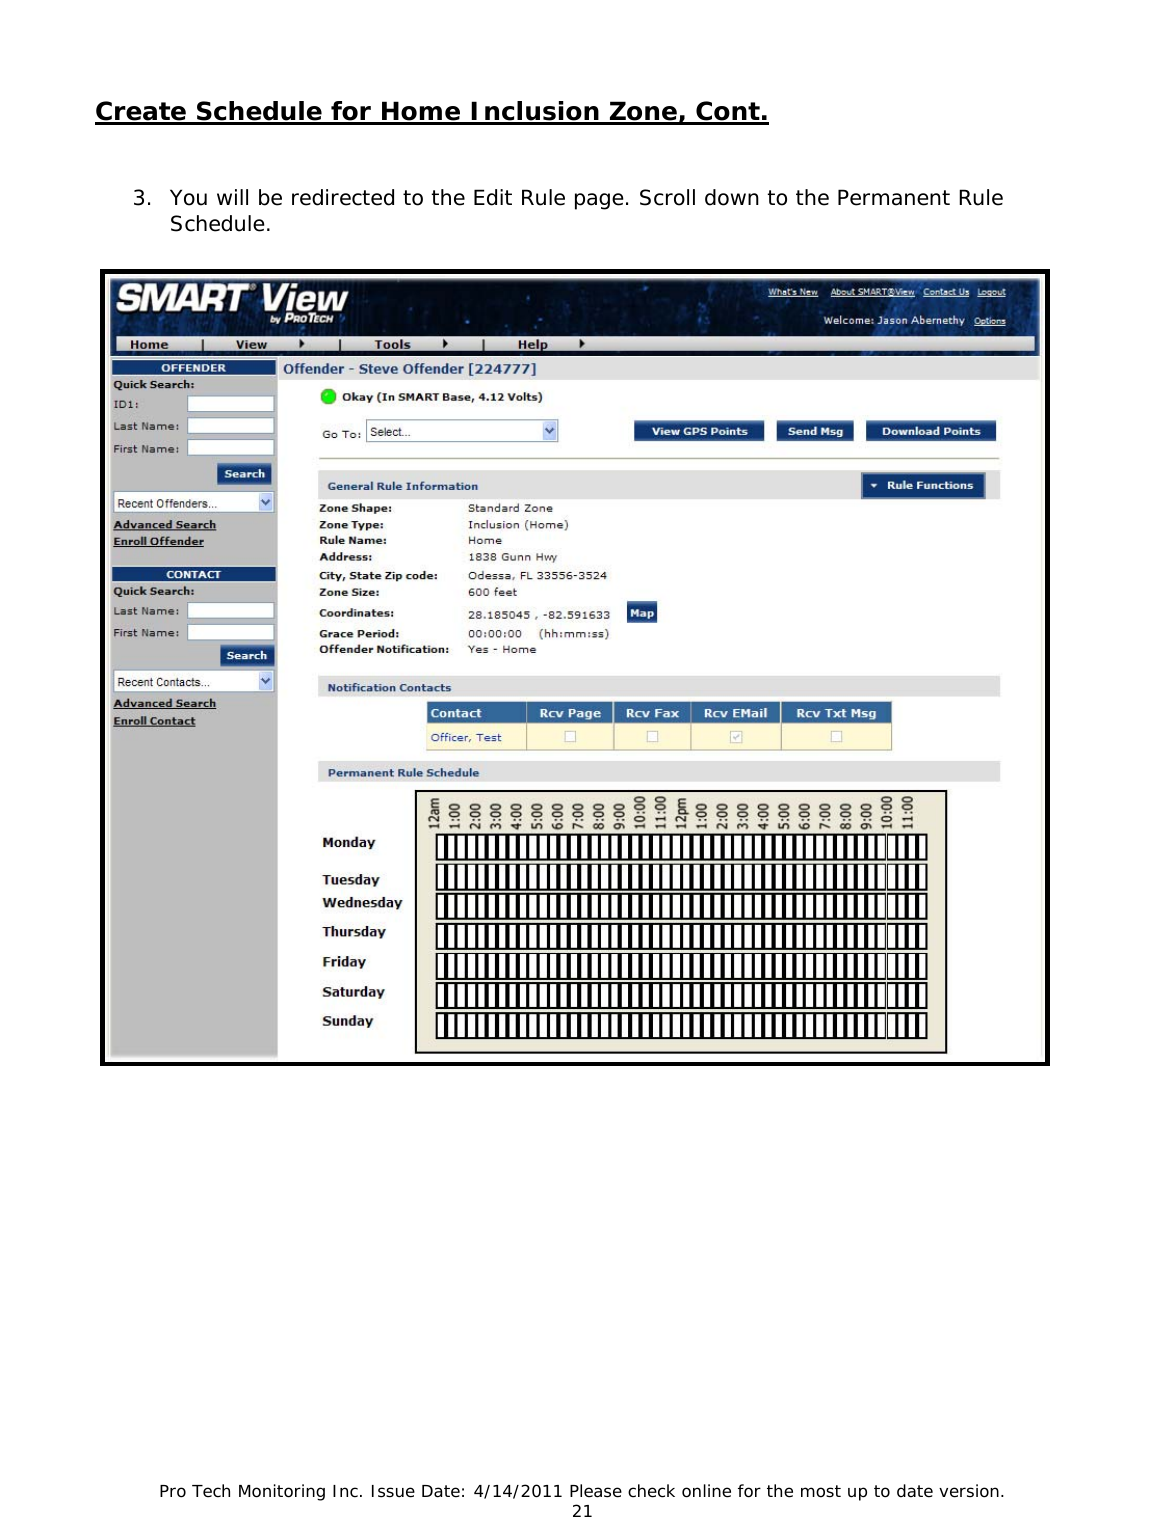The image size is (1165, 1540).
Task: Click the Send Msg button
Action: (x=815, y=432)
